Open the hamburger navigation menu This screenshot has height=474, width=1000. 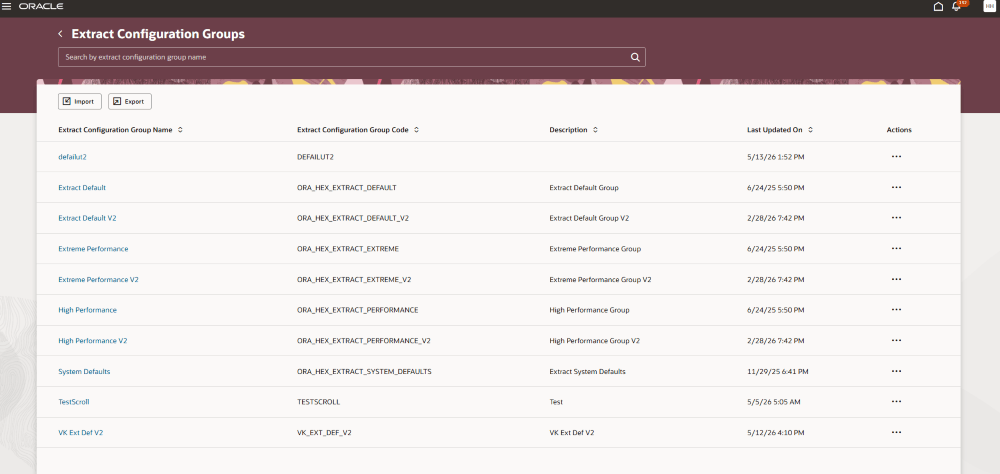(x=7, y=6)
